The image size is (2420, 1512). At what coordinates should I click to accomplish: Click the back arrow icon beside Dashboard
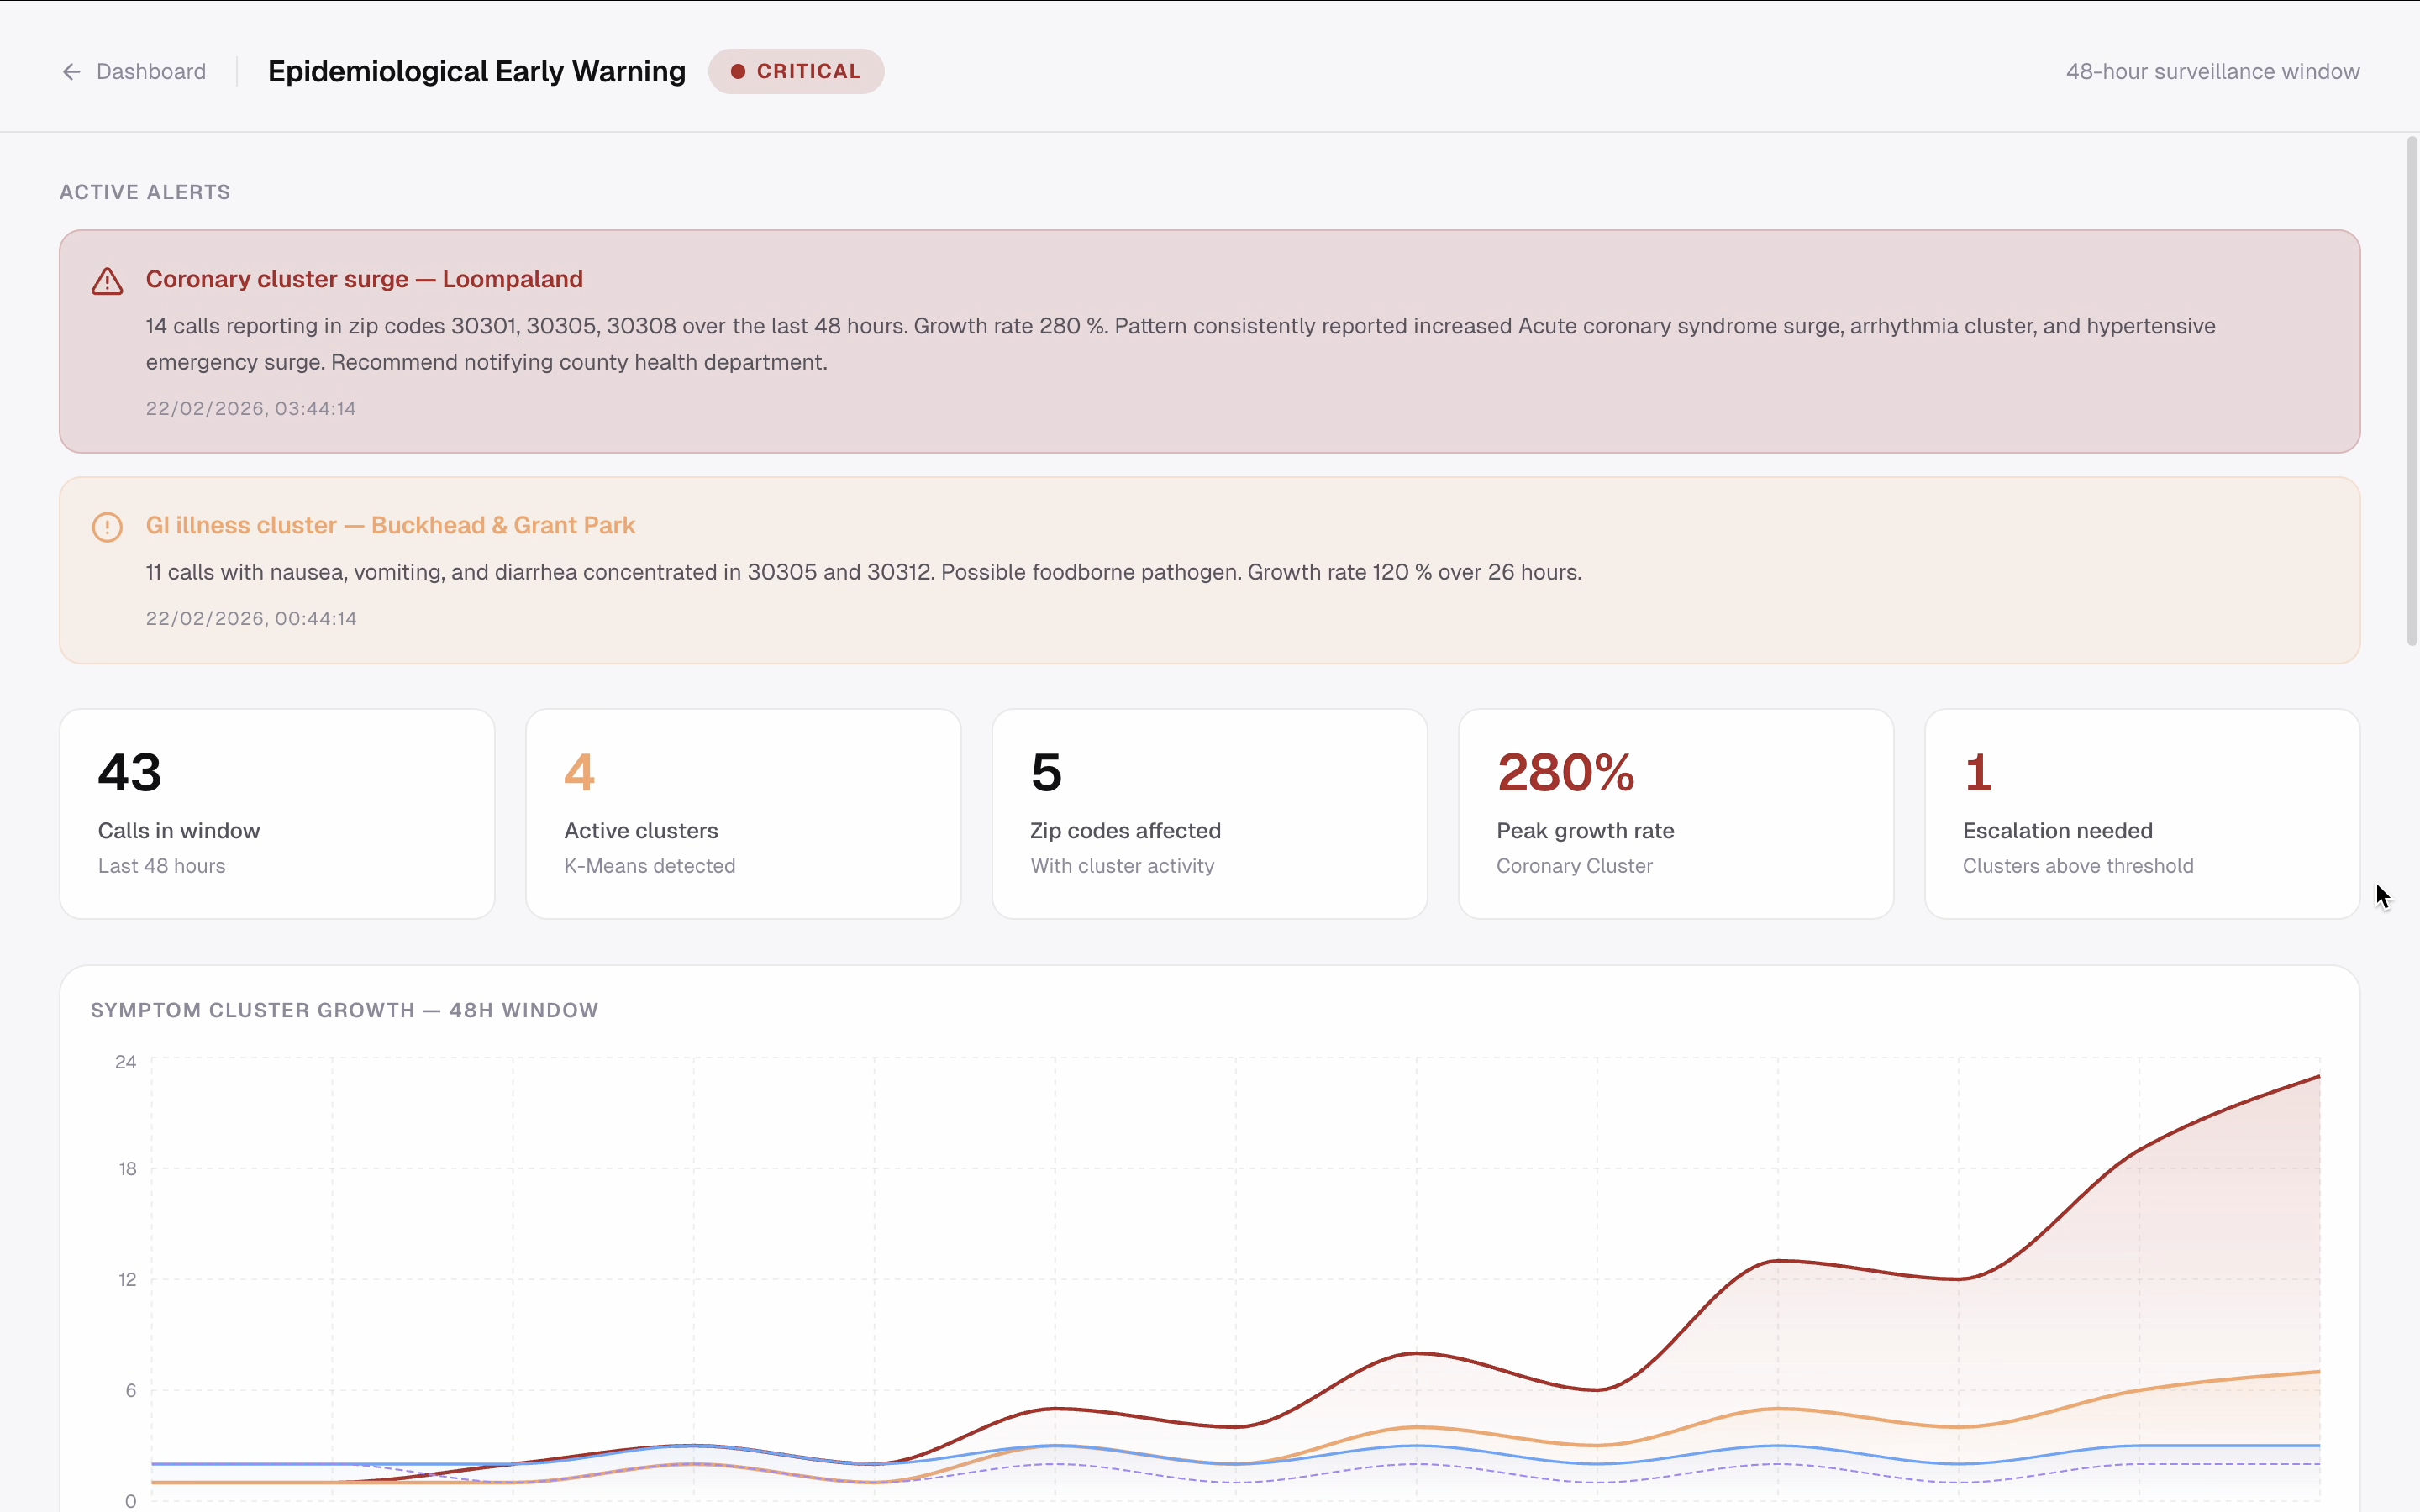pos(71,72)
